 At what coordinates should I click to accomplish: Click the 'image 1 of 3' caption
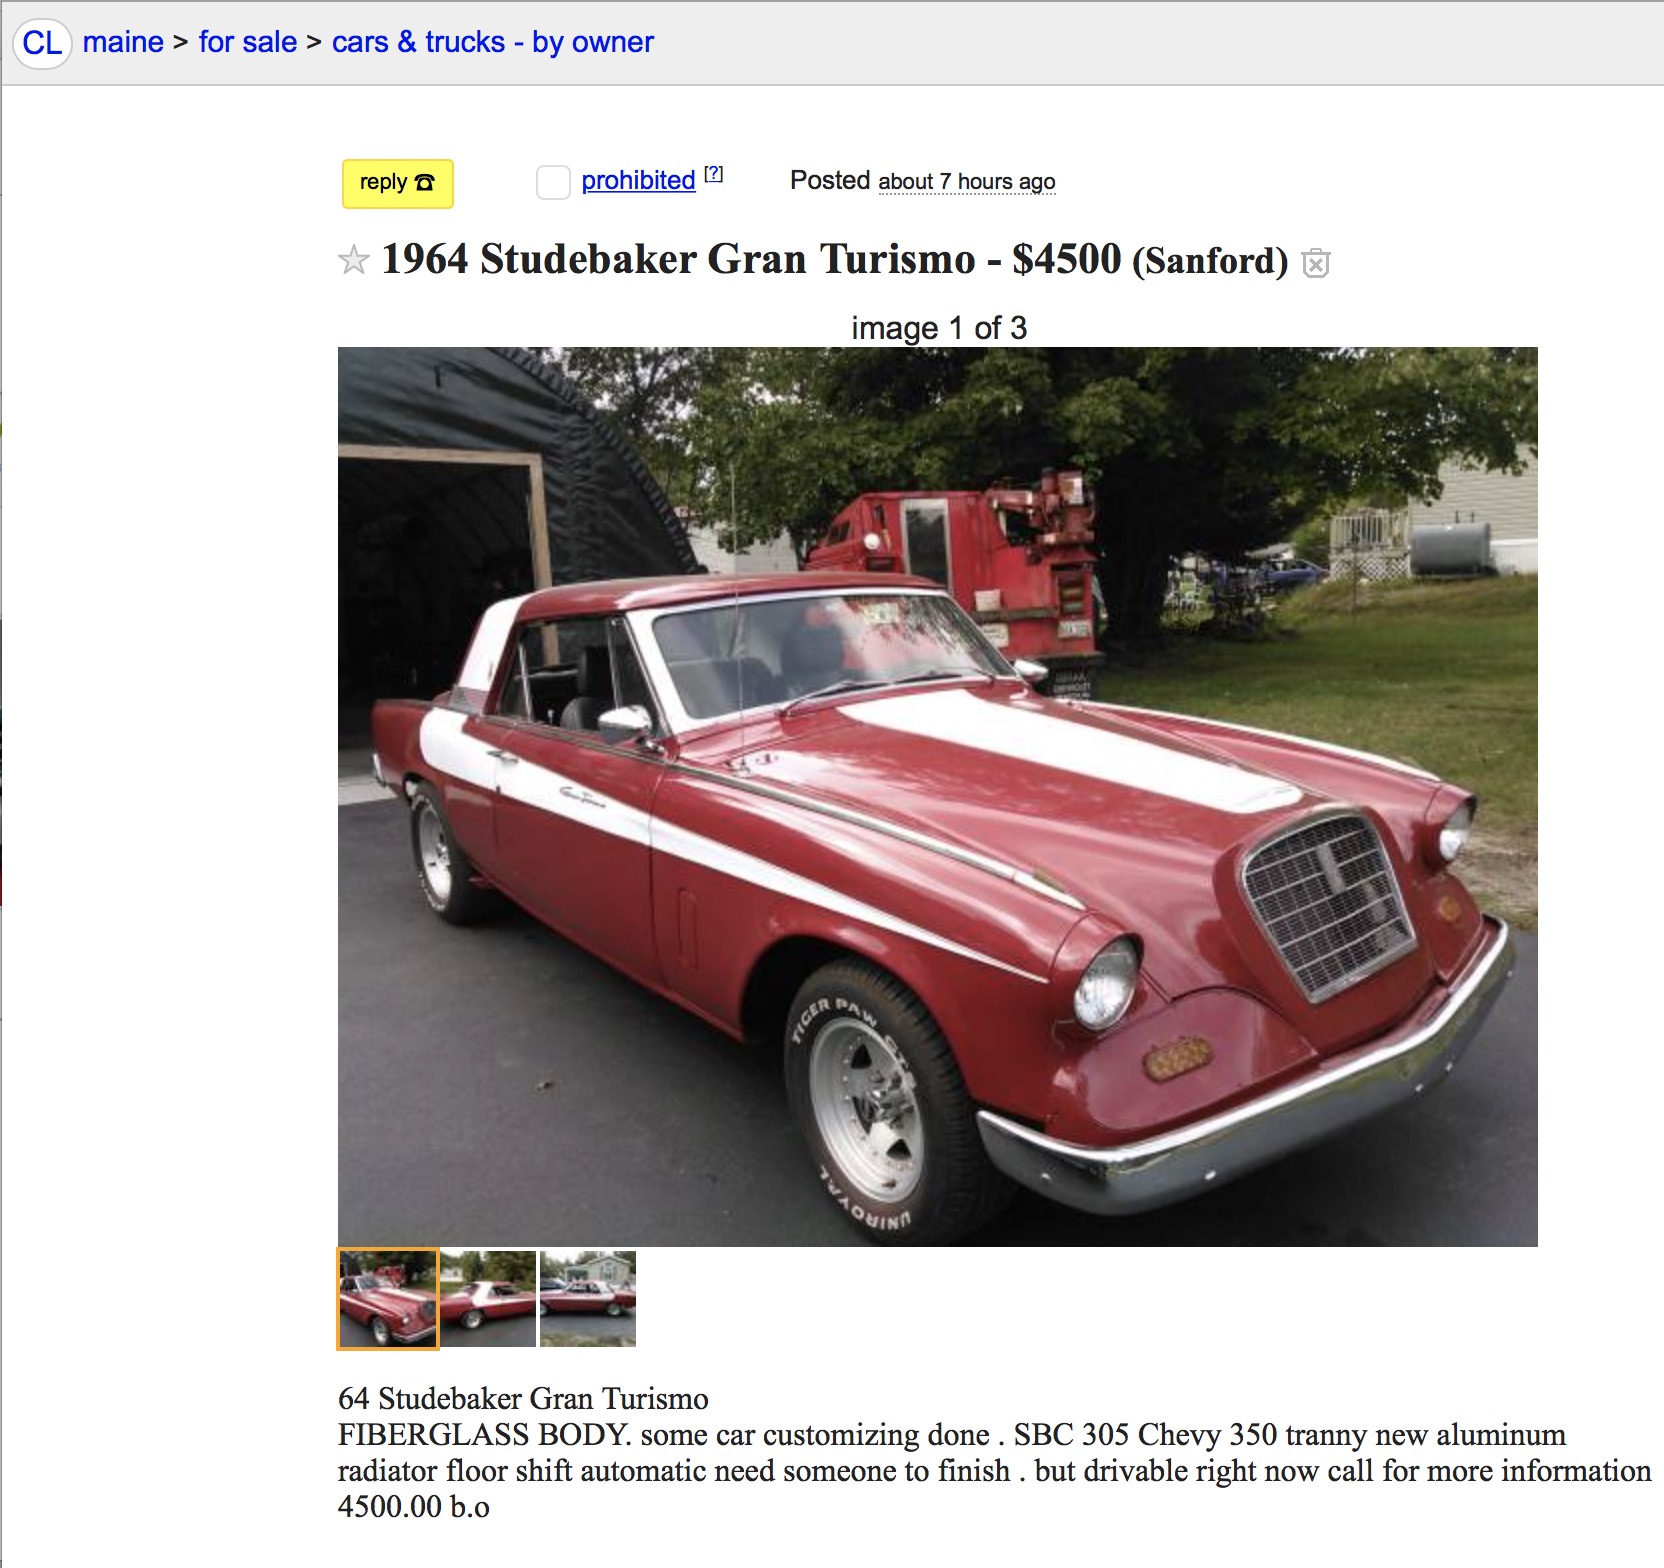tap(939, 328)
